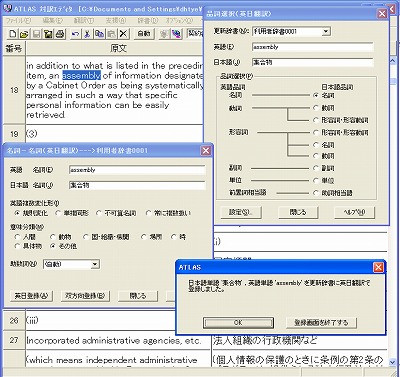Click the Delete X toolbar icon
This screenshot has width=400, height=377.
pos(123,34)
